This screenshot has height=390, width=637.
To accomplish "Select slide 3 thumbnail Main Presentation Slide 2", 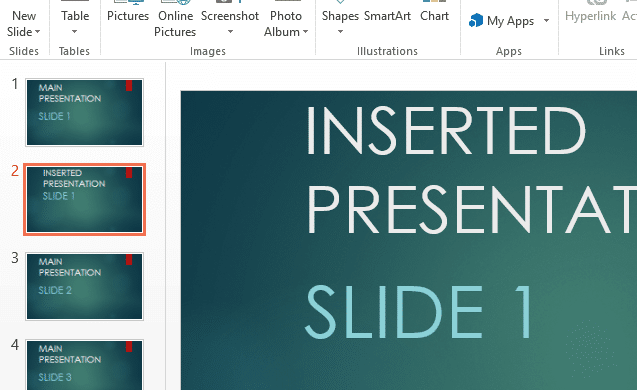I will coord(84,286).
